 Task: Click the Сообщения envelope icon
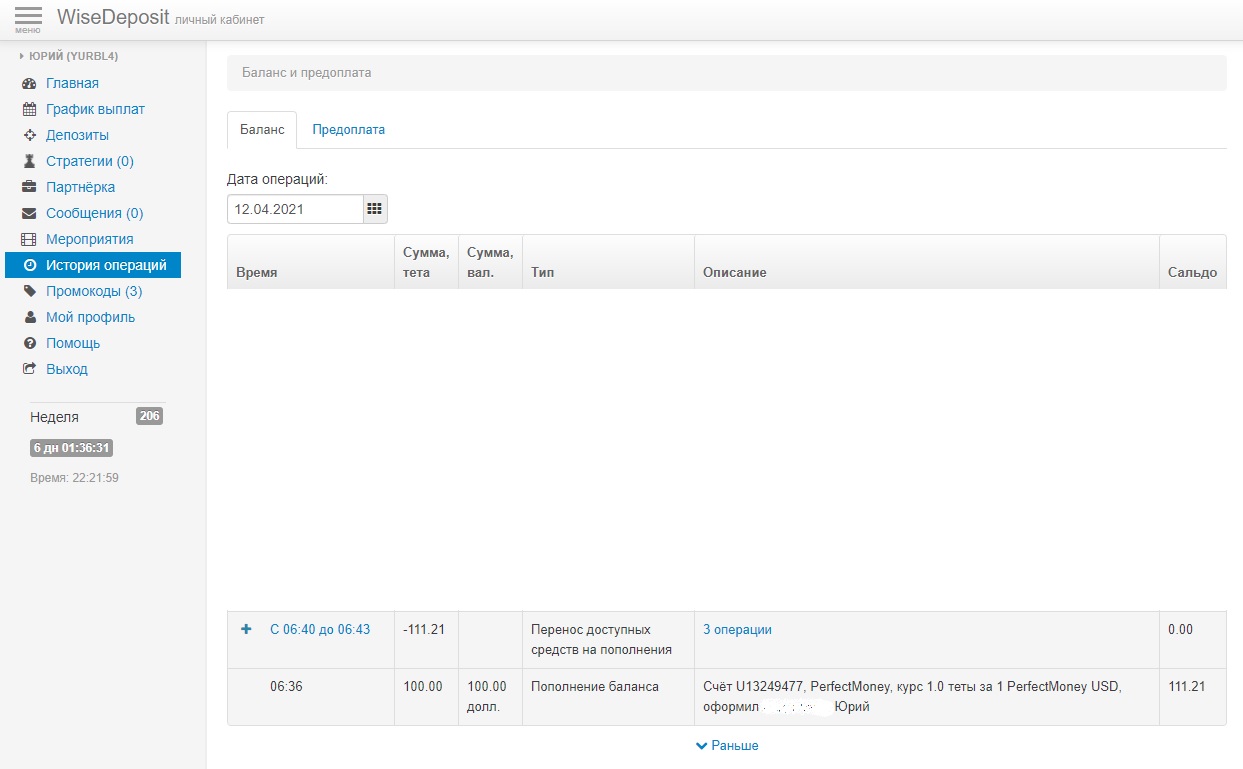[29, 214]
